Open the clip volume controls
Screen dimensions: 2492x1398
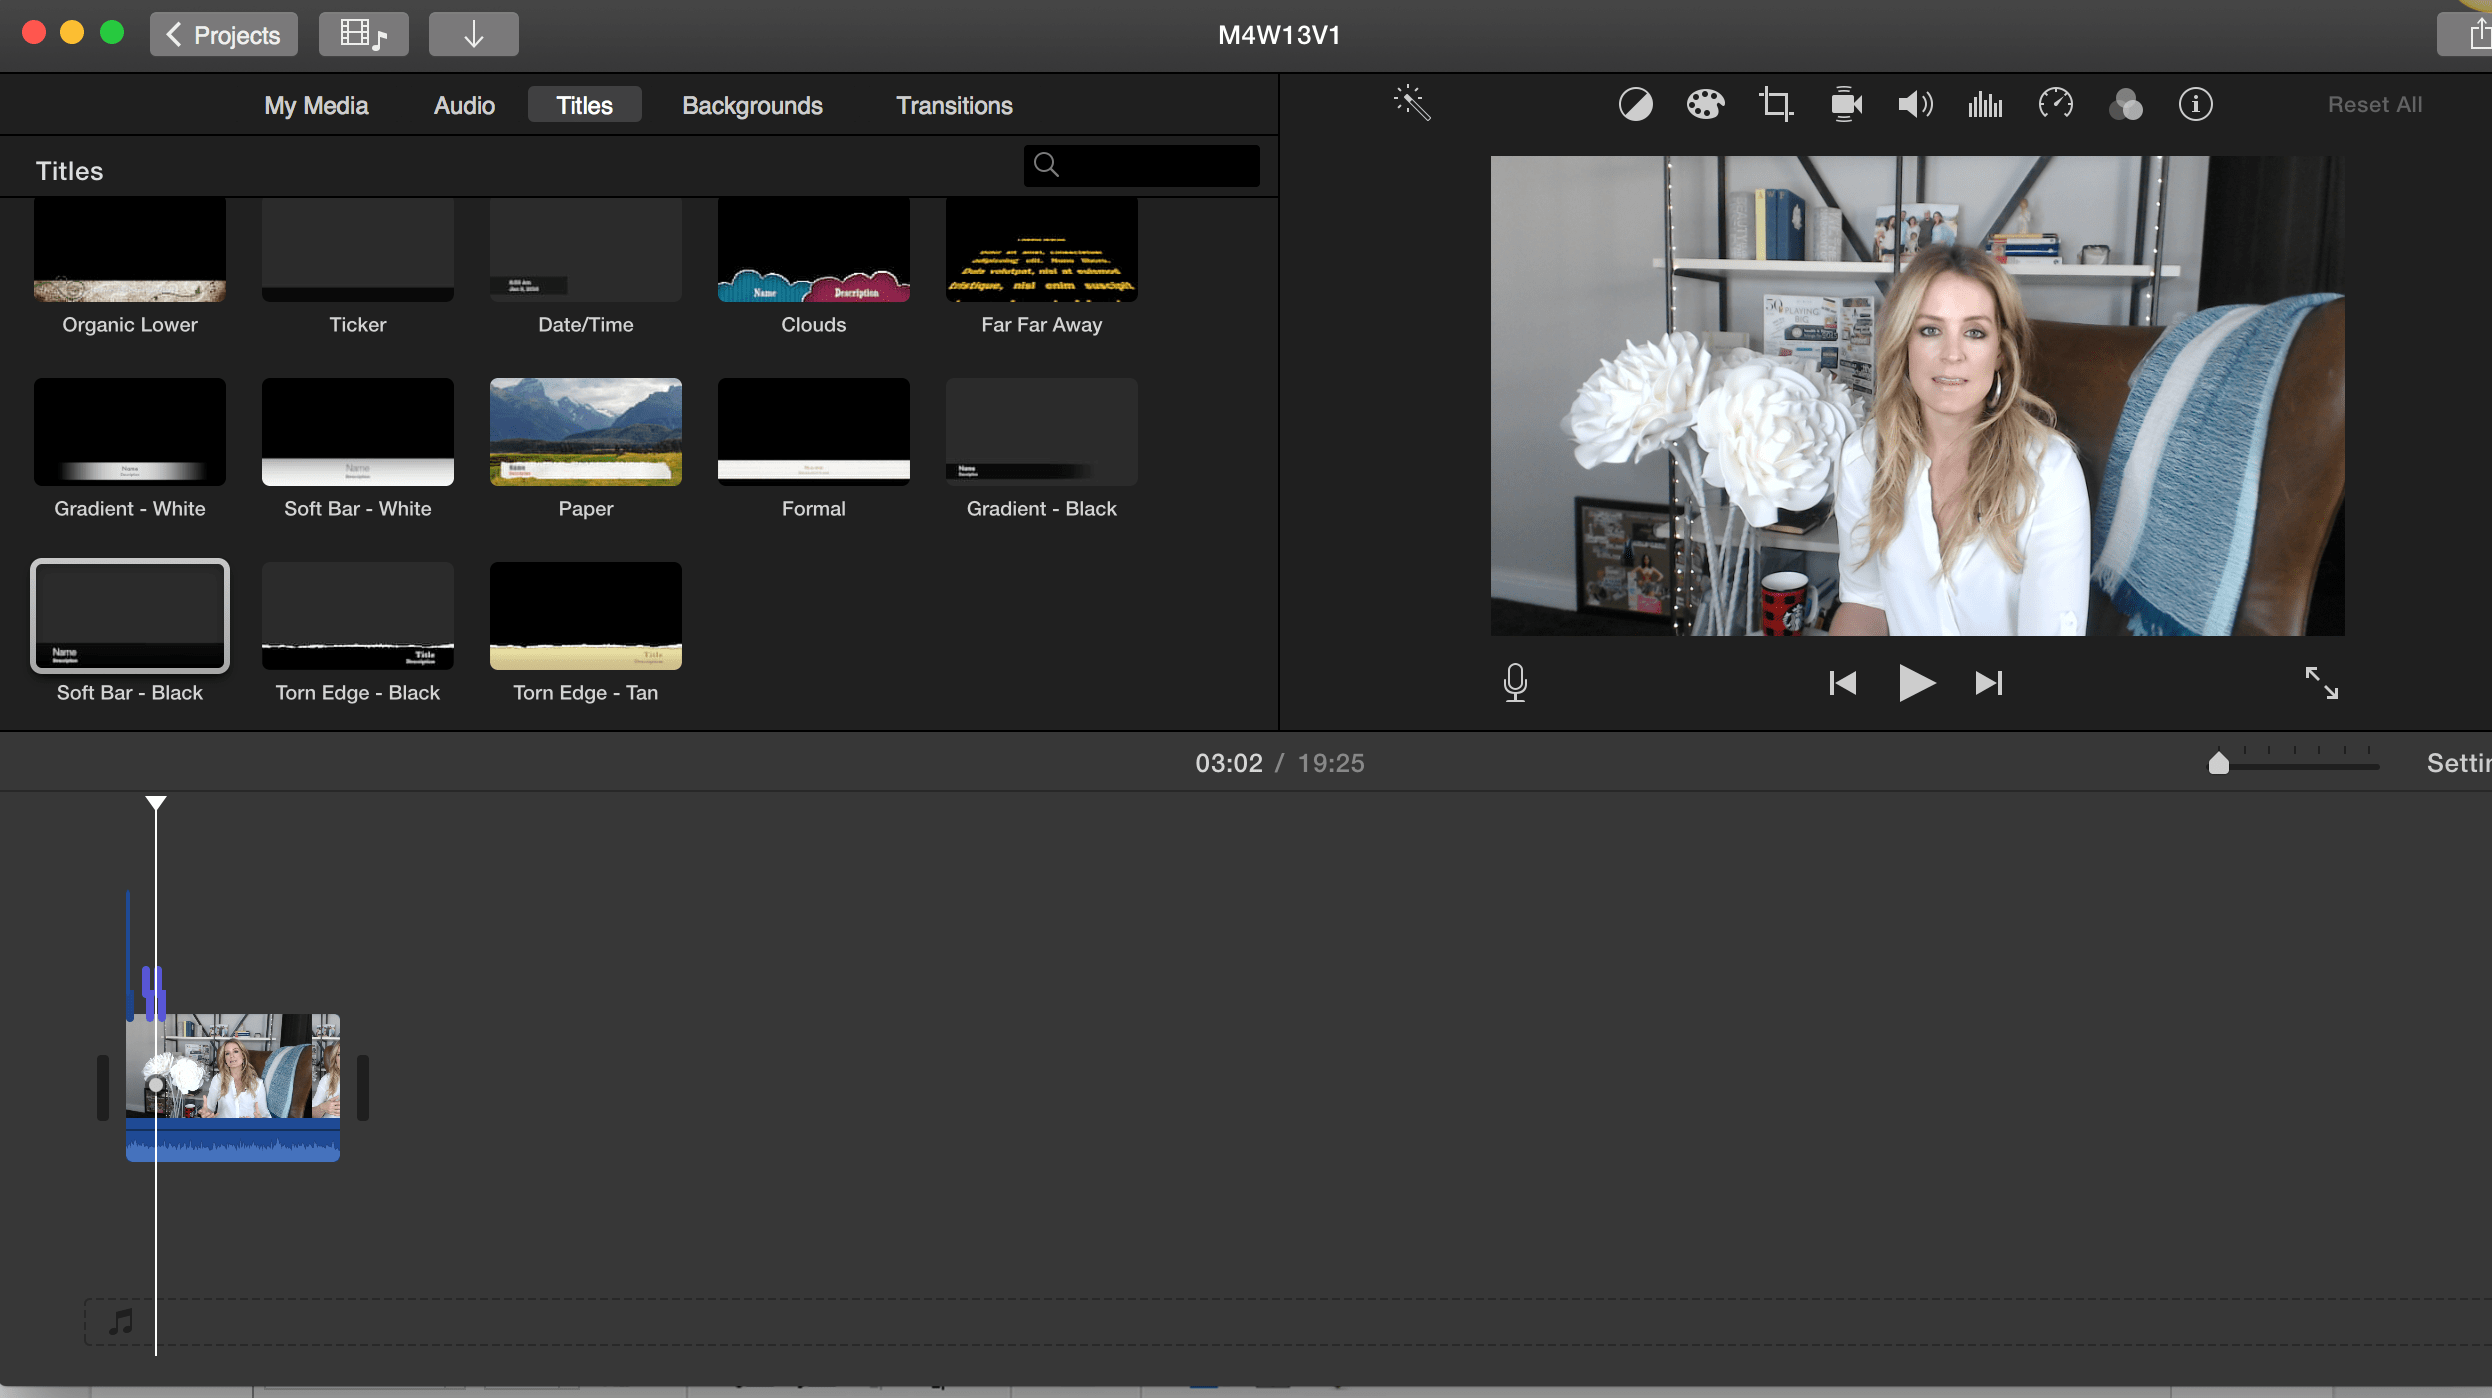point(1916,103)
